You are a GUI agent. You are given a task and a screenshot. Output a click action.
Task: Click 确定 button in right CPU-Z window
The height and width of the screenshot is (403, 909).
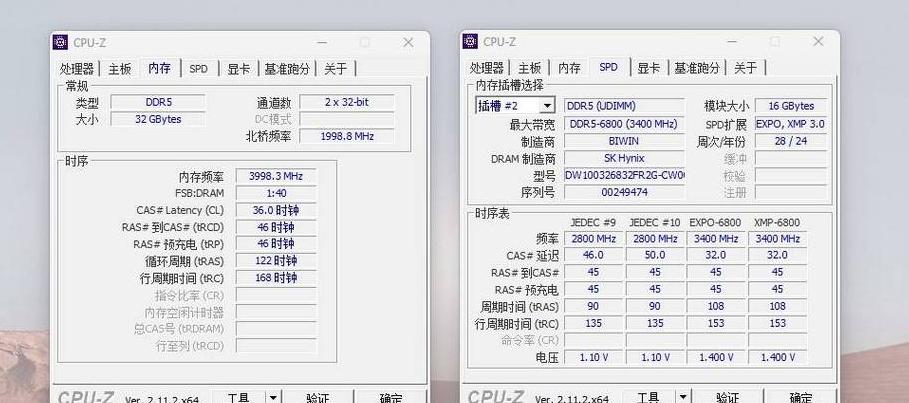pos(801,397)
